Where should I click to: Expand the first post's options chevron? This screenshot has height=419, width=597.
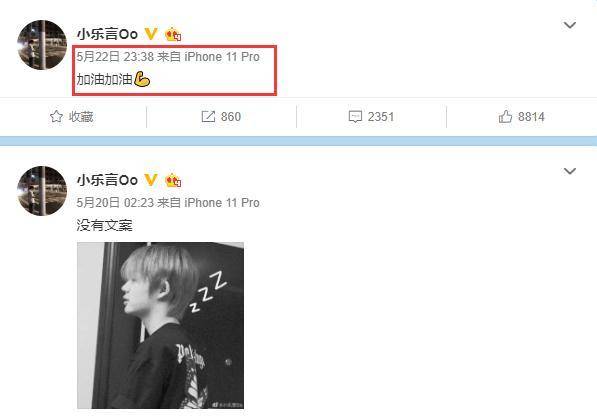click(x=570, y=25)
